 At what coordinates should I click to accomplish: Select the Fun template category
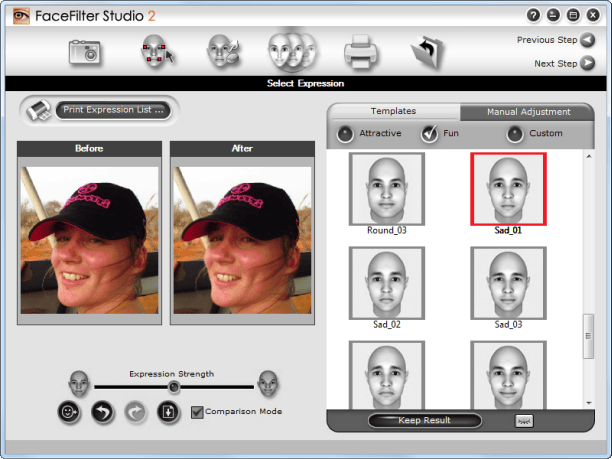(429, 134)
